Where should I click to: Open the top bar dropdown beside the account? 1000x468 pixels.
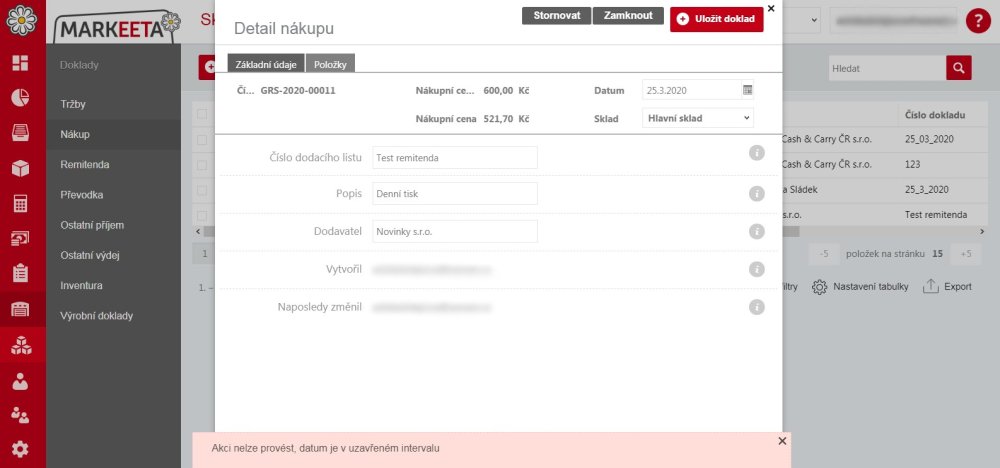801,20
